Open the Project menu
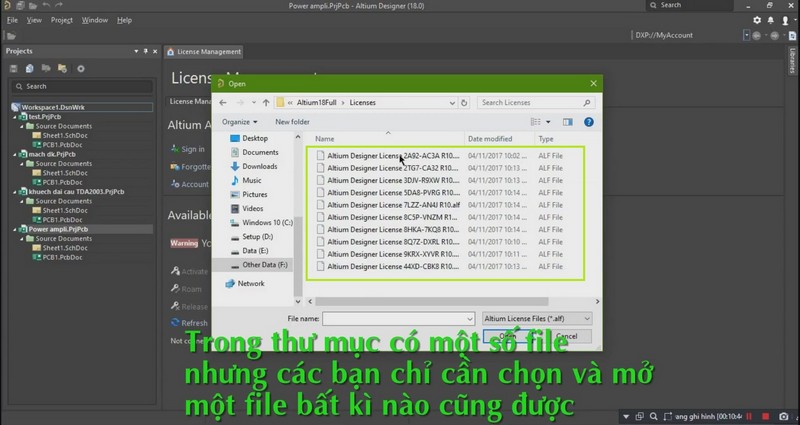Screen dimensions: 800x425 click(x=62, y=20)
